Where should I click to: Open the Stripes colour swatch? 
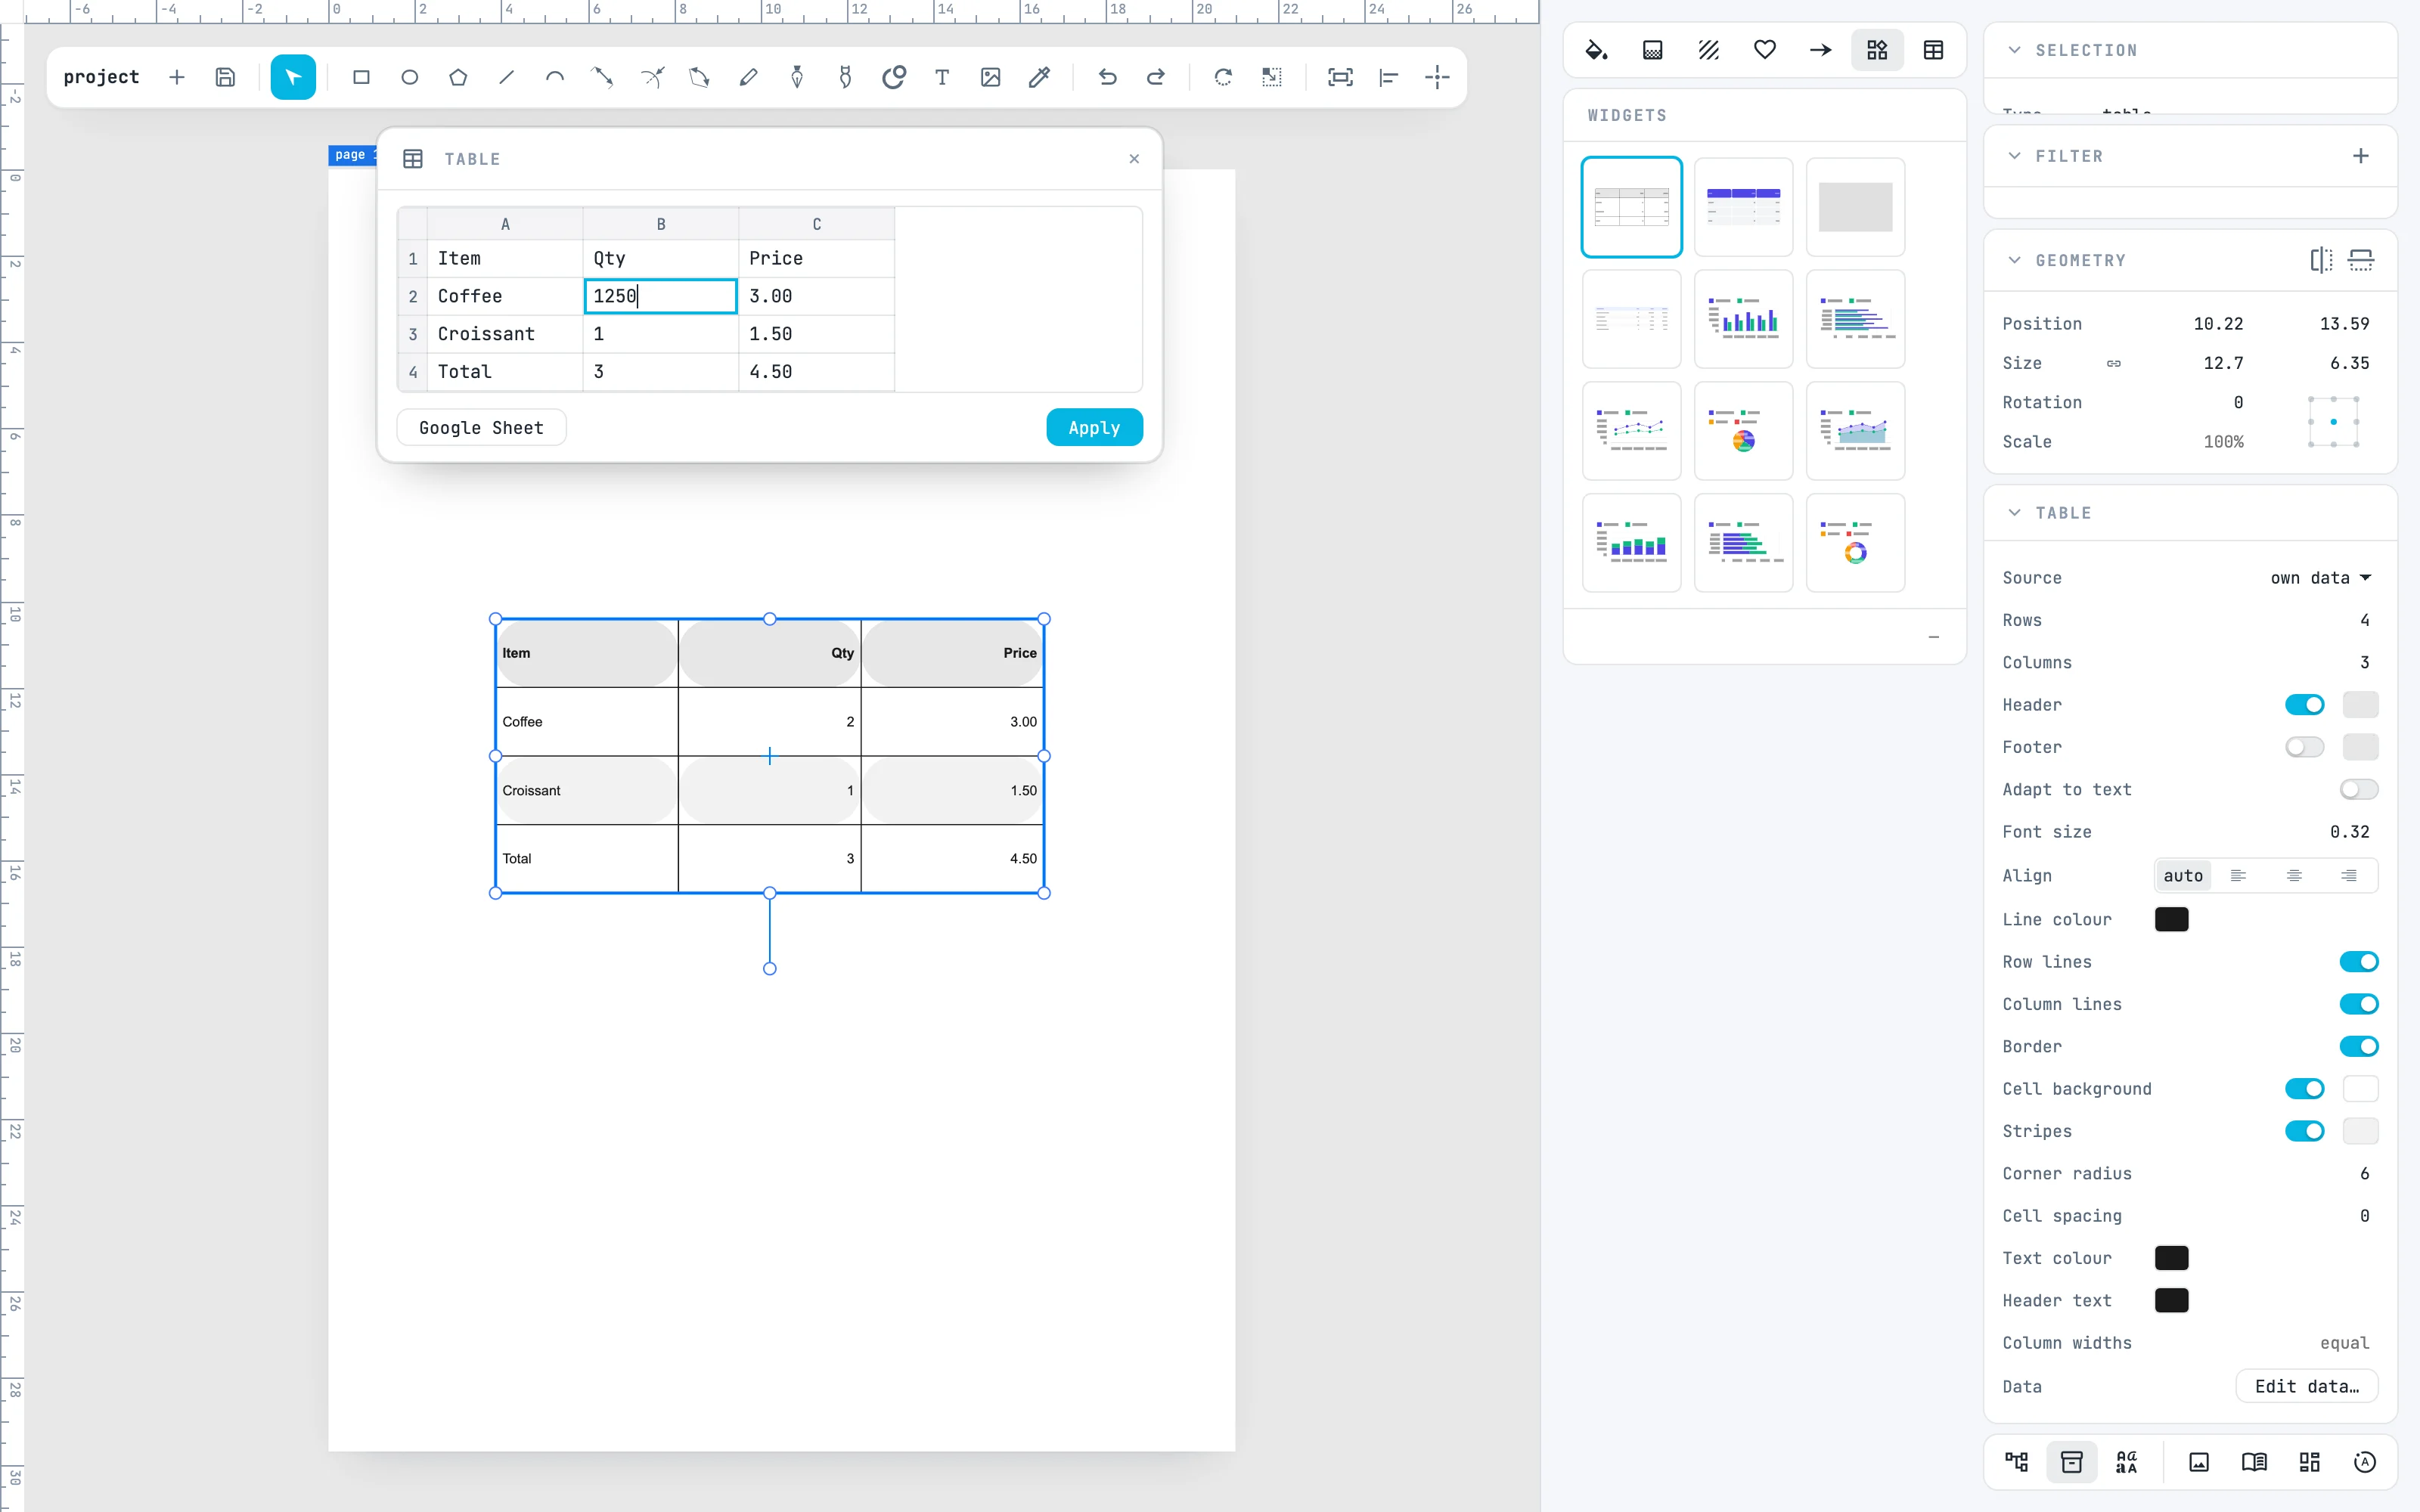tap(2360, 1131)
